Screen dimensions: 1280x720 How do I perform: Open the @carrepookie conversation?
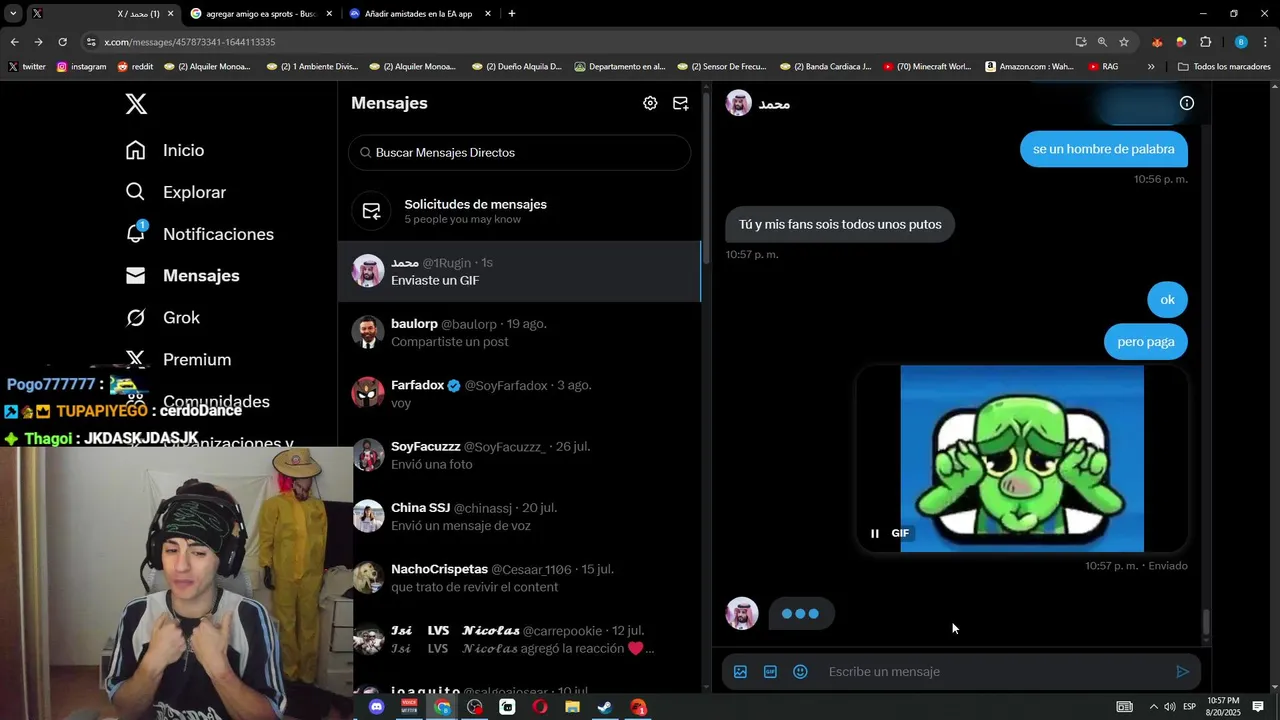pyautogui.click(x=519, y=639)
